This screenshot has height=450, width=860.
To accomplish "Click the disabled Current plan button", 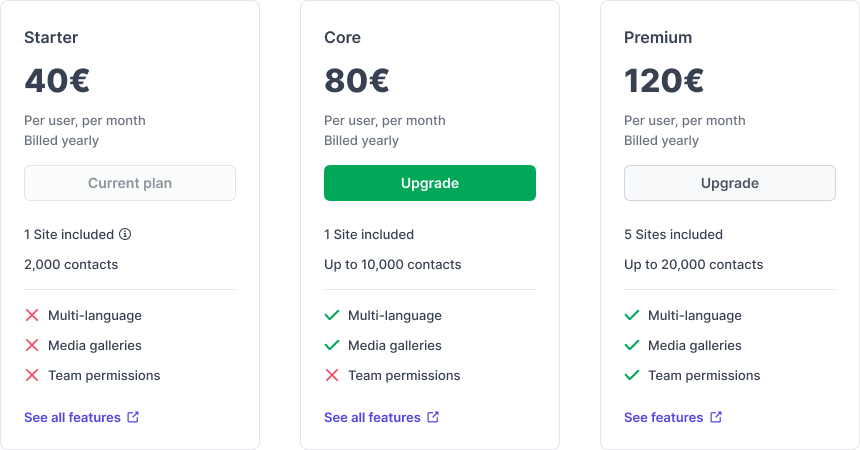I will coord(130,183).
